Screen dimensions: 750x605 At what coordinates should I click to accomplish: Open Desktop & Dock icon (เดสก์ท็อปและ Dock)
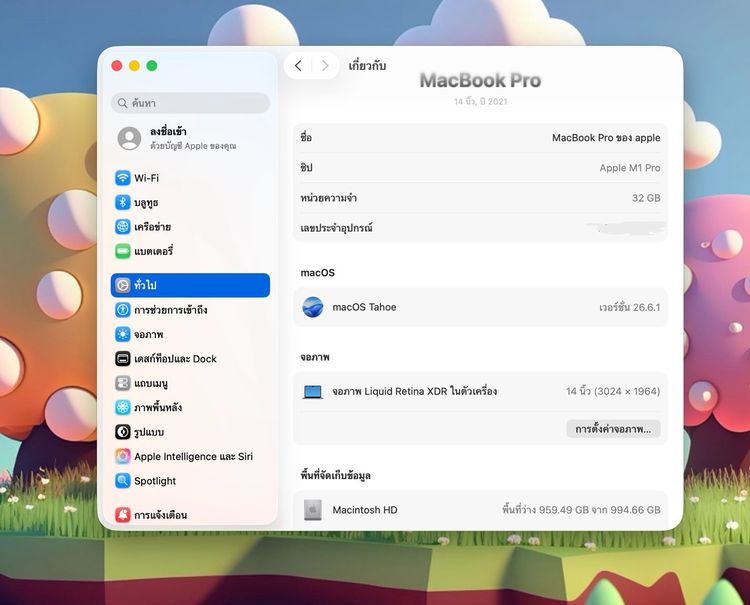(122, 359)
